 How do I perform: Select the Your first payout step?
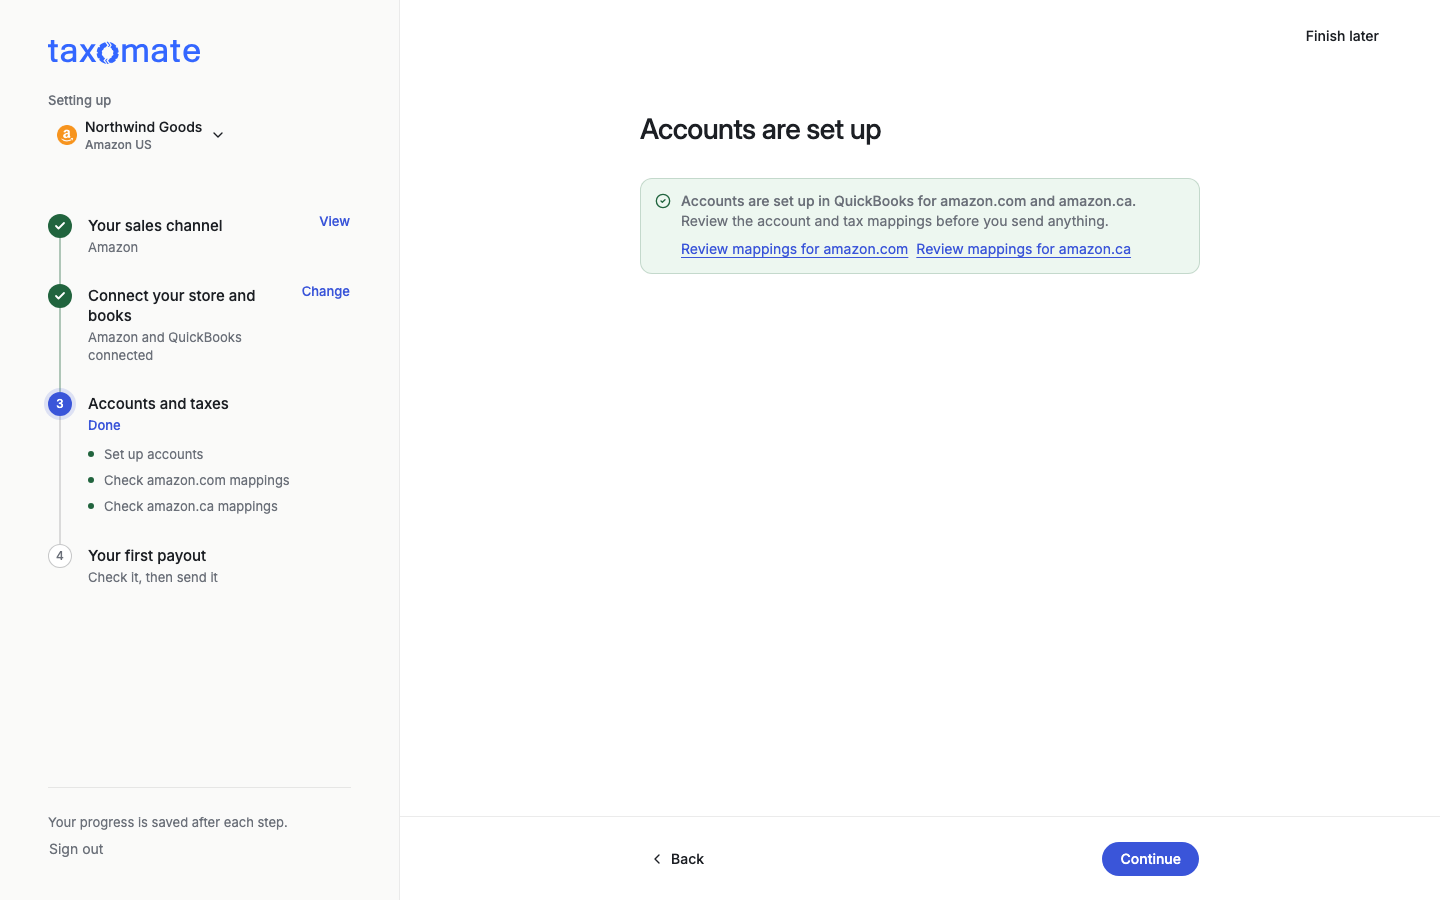147,556
